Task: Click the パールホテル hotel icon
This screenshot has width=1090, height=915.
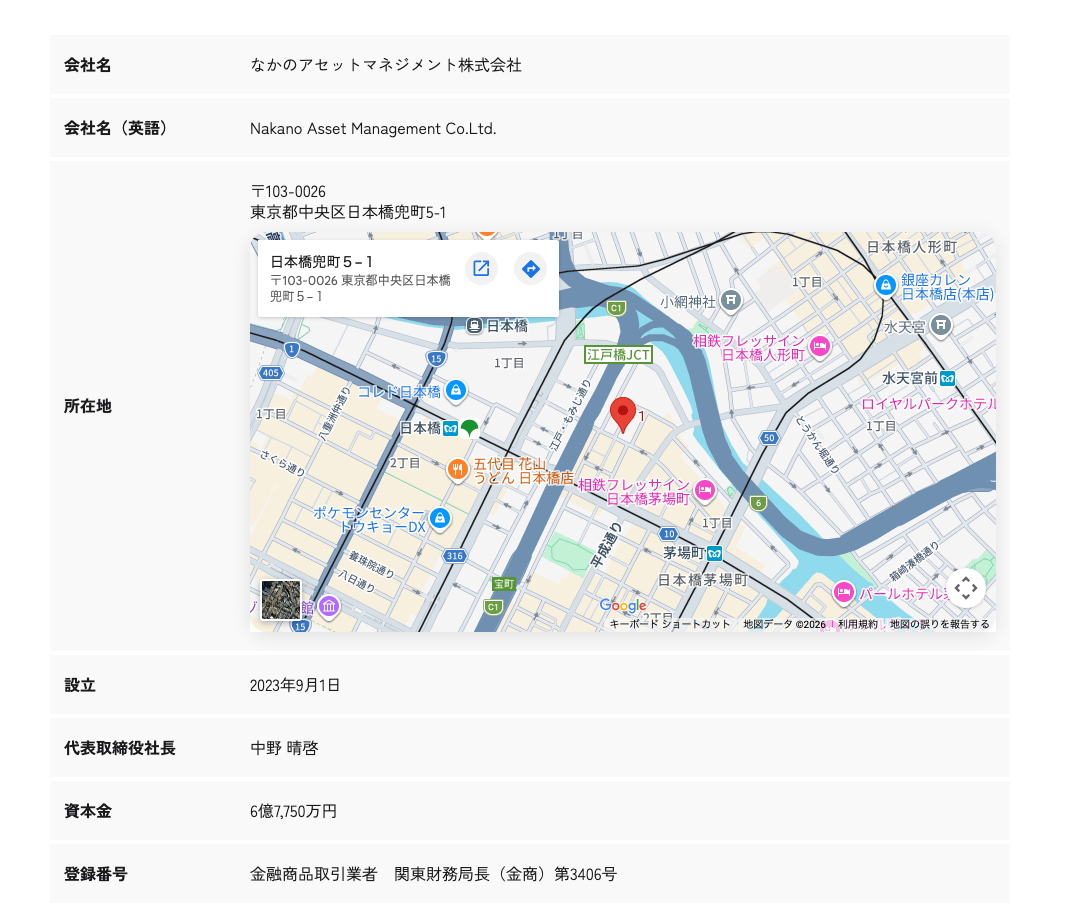Action: pos(844,592)
